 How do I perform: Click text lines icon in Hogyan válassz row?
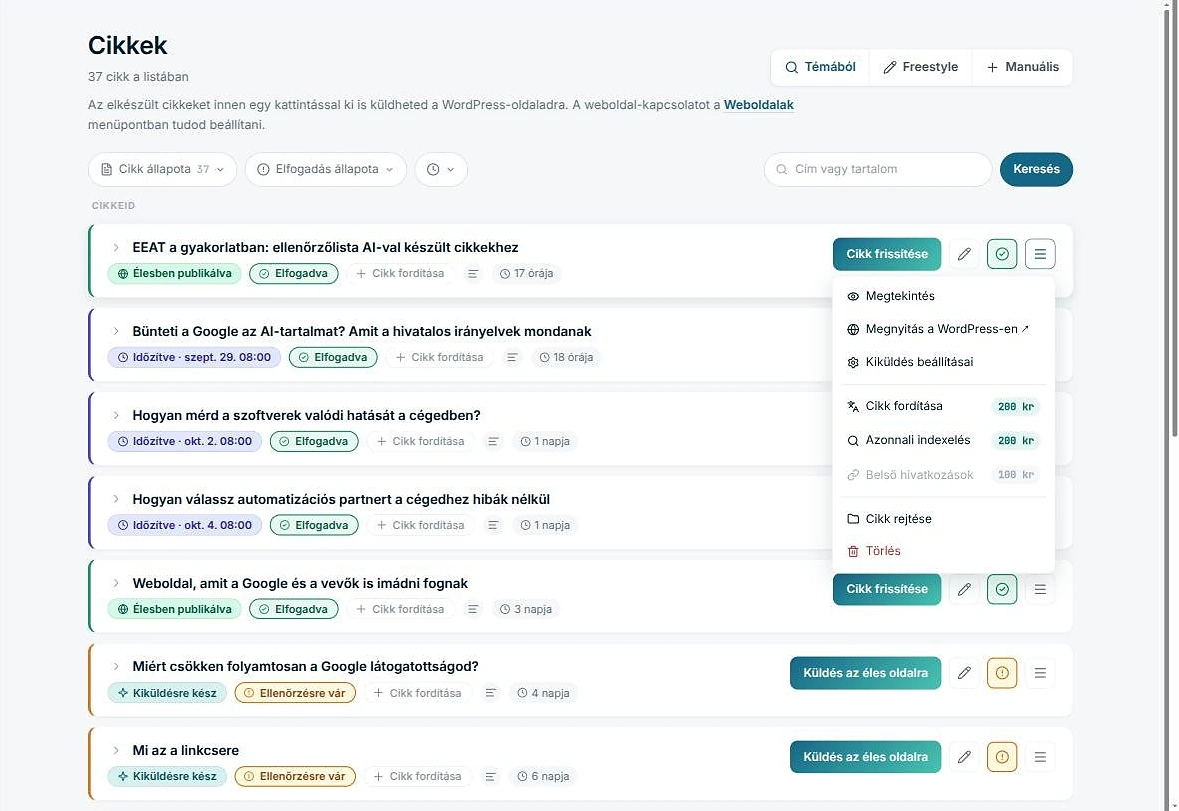493,525
